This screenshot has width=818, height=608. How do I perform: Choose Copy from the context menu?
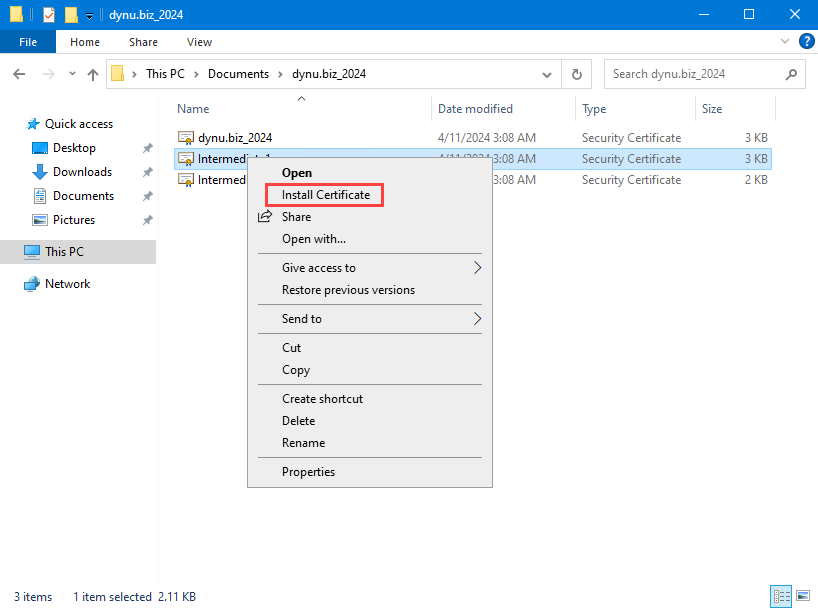point(296,370)
